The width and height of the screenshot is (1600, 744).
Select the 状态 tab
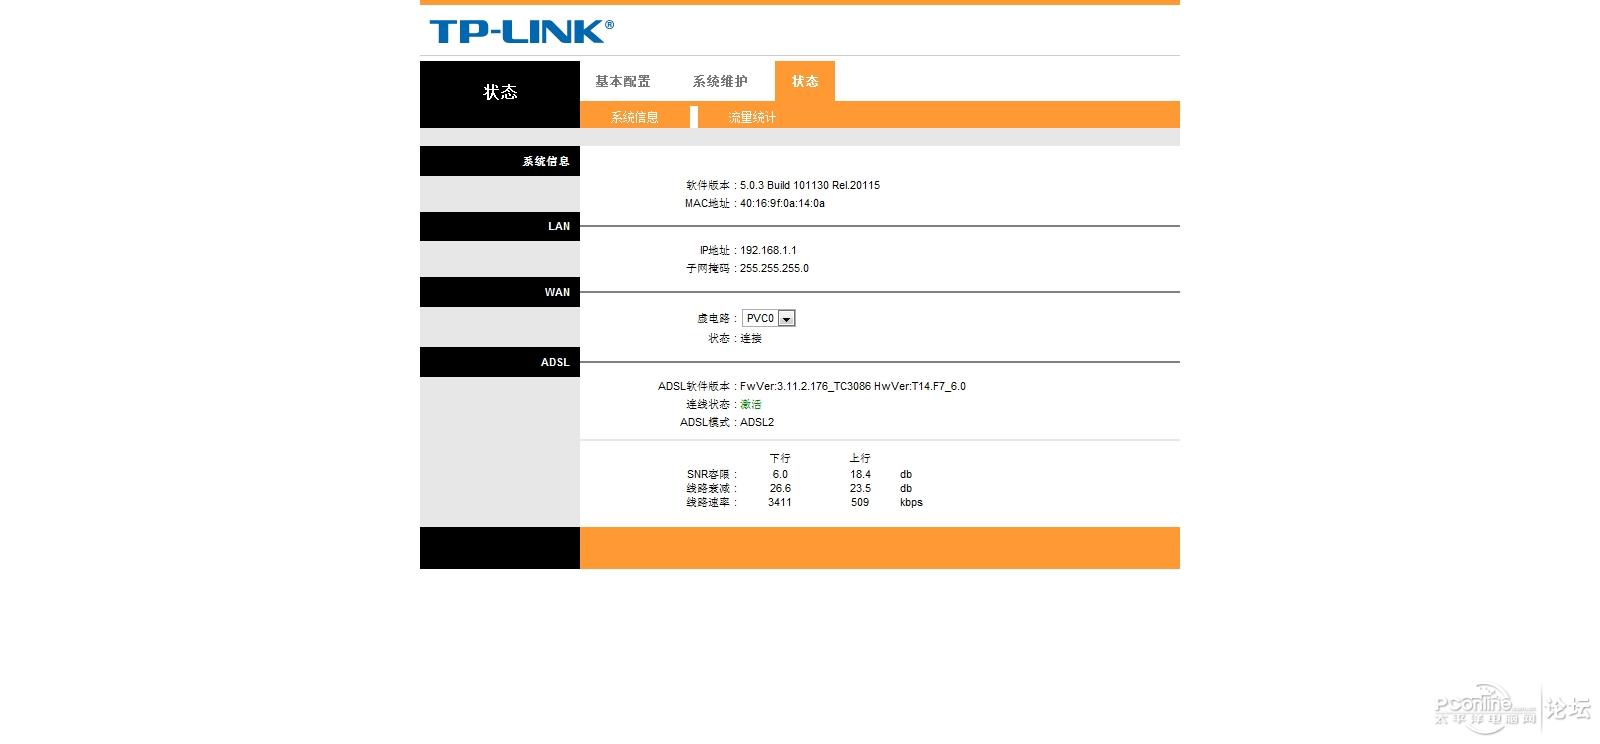[x=805, y=81]
